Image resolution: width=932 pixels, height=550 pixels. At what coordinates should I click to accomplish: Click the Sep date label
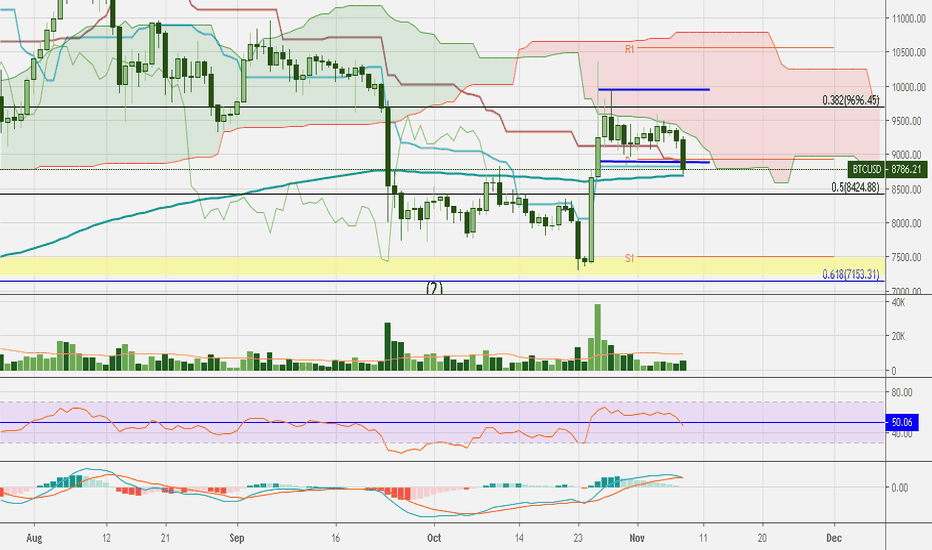tap(237, 538)
